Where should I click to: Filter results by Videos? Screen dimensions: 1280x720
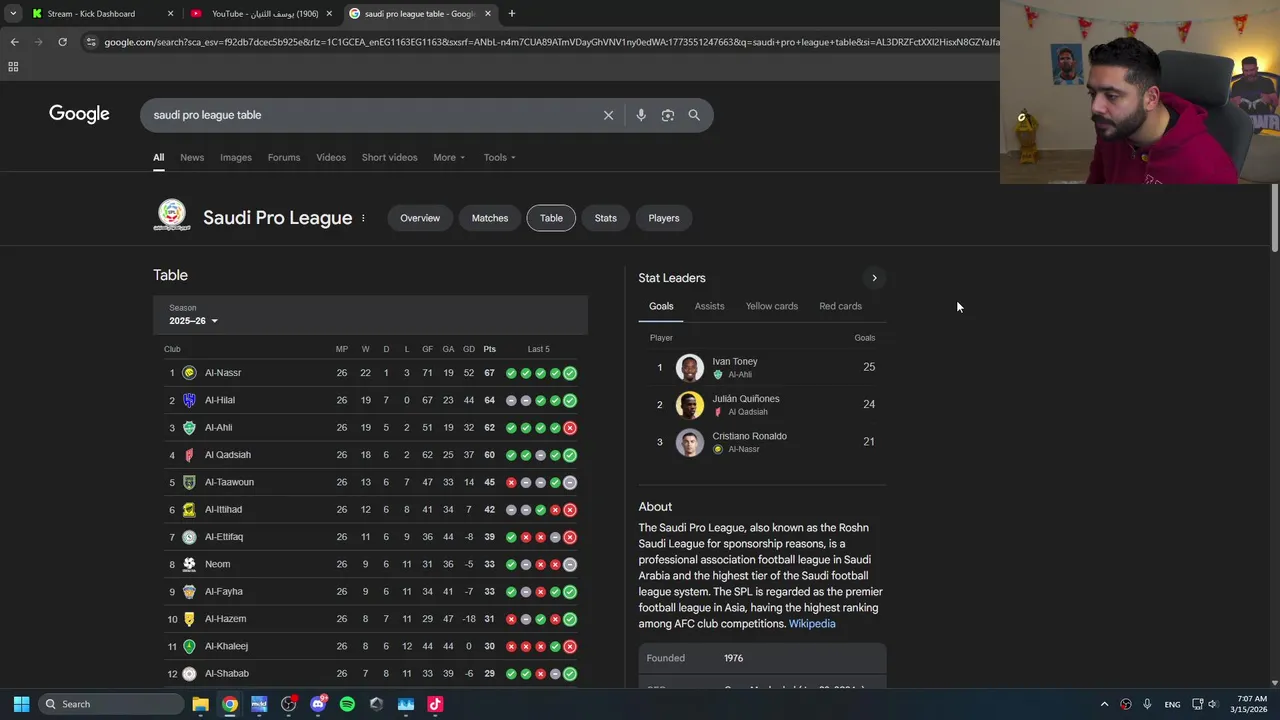click(331, 157)
